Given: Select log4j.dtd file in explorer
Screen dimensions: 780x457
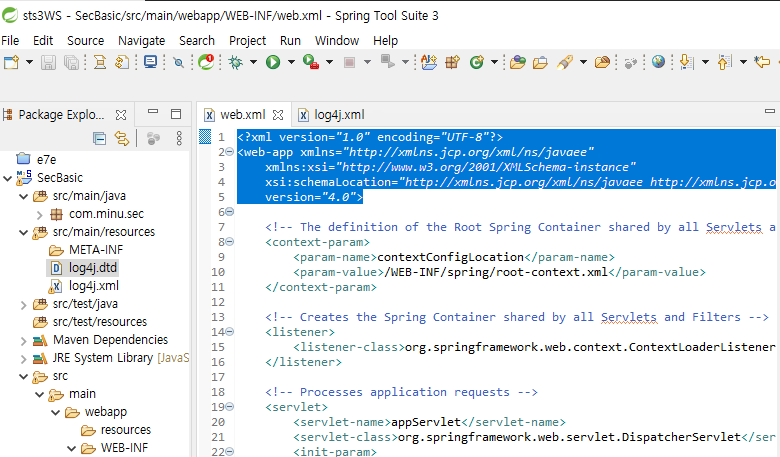Looking at the screenshot, I should point(93,268).
